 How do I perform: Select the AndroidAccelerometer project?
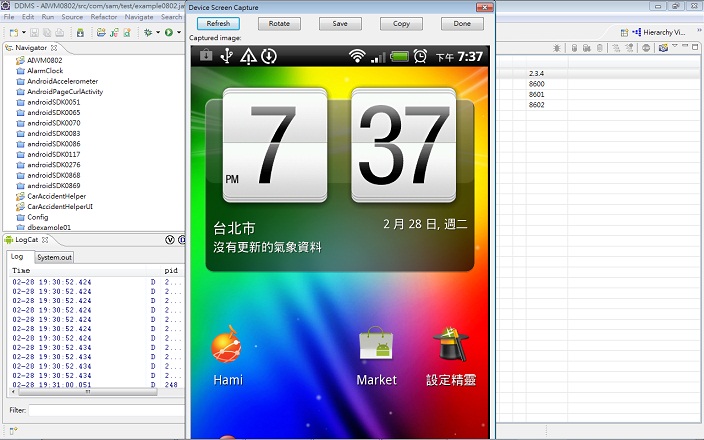[62, 81]
